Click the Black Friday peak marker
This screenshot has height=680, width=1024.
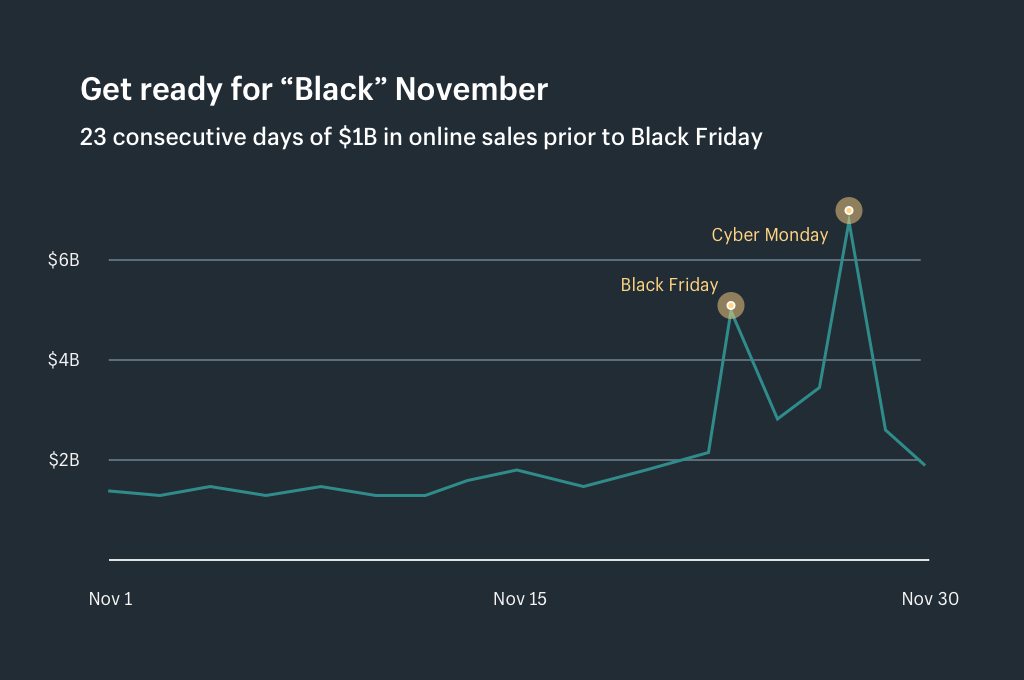point(731,305)
